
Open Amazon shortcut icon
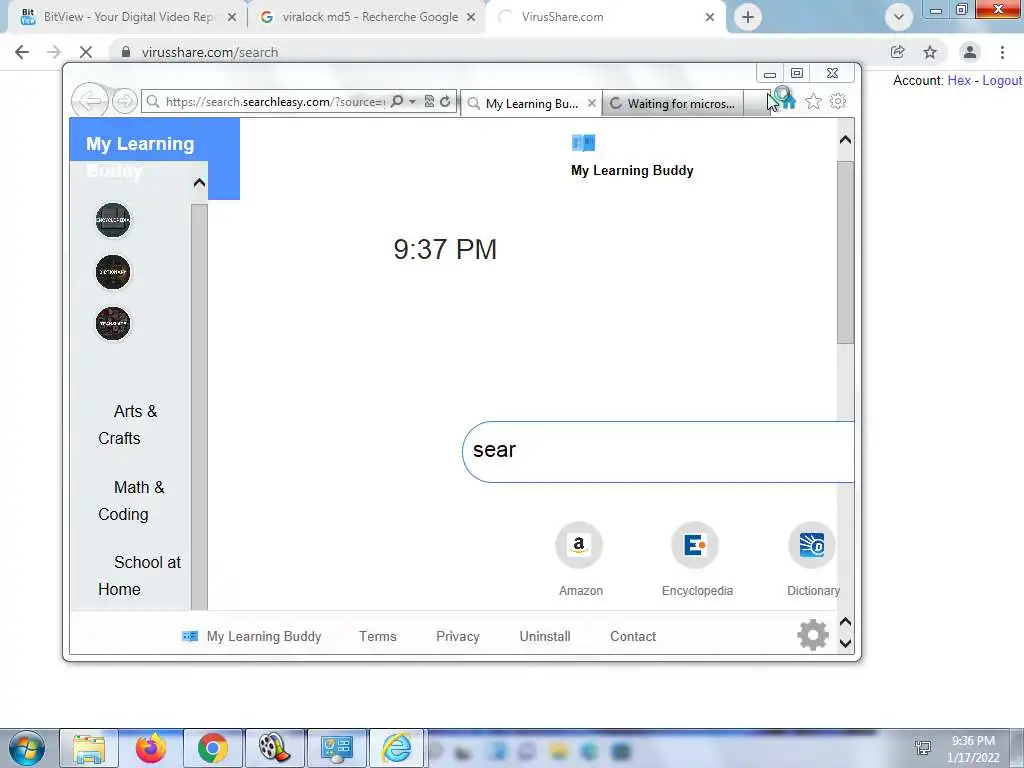point(579,545)
